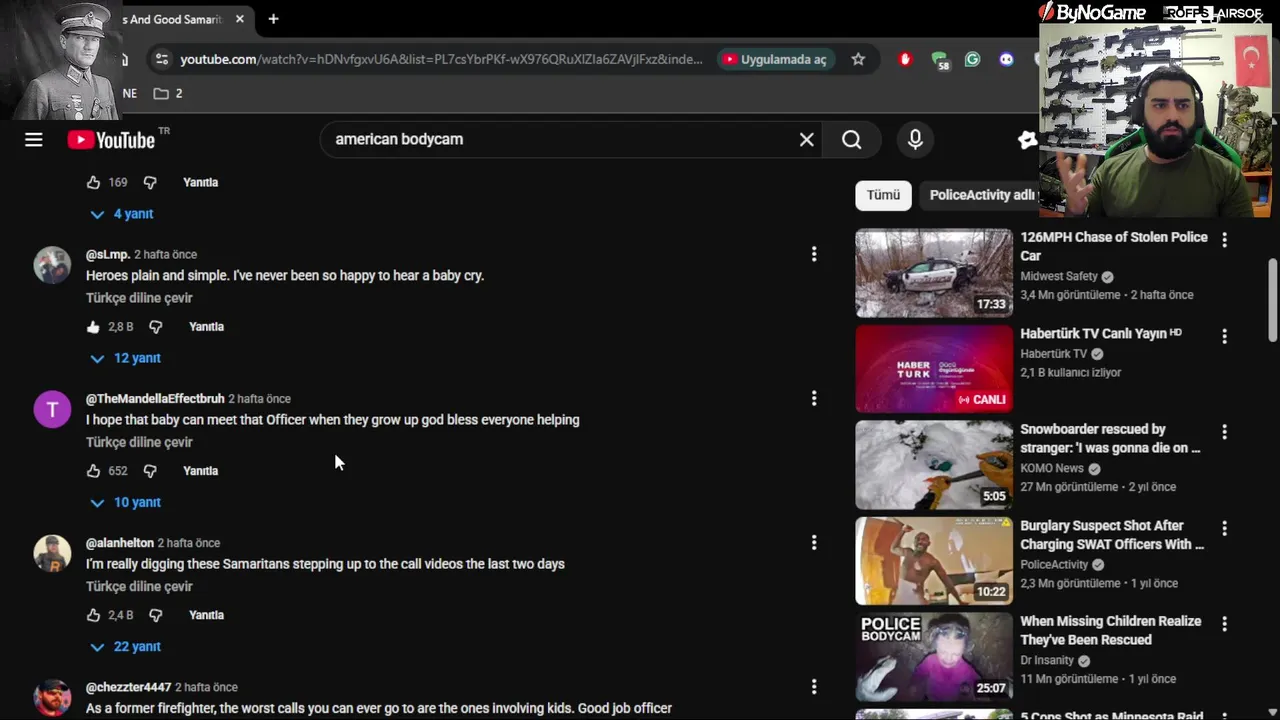This screenshot has height=720, width=1280.
Task: Open the blue circular extension icon
Action: click(x=1006, y=60)
